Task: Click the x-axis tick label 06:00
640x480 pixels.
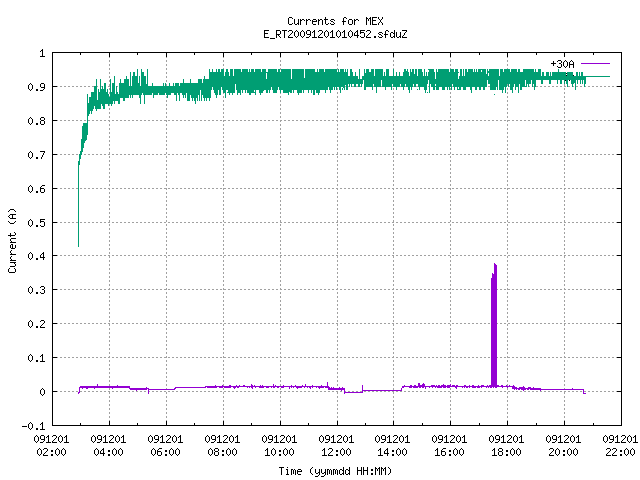Action: (165, 452)
